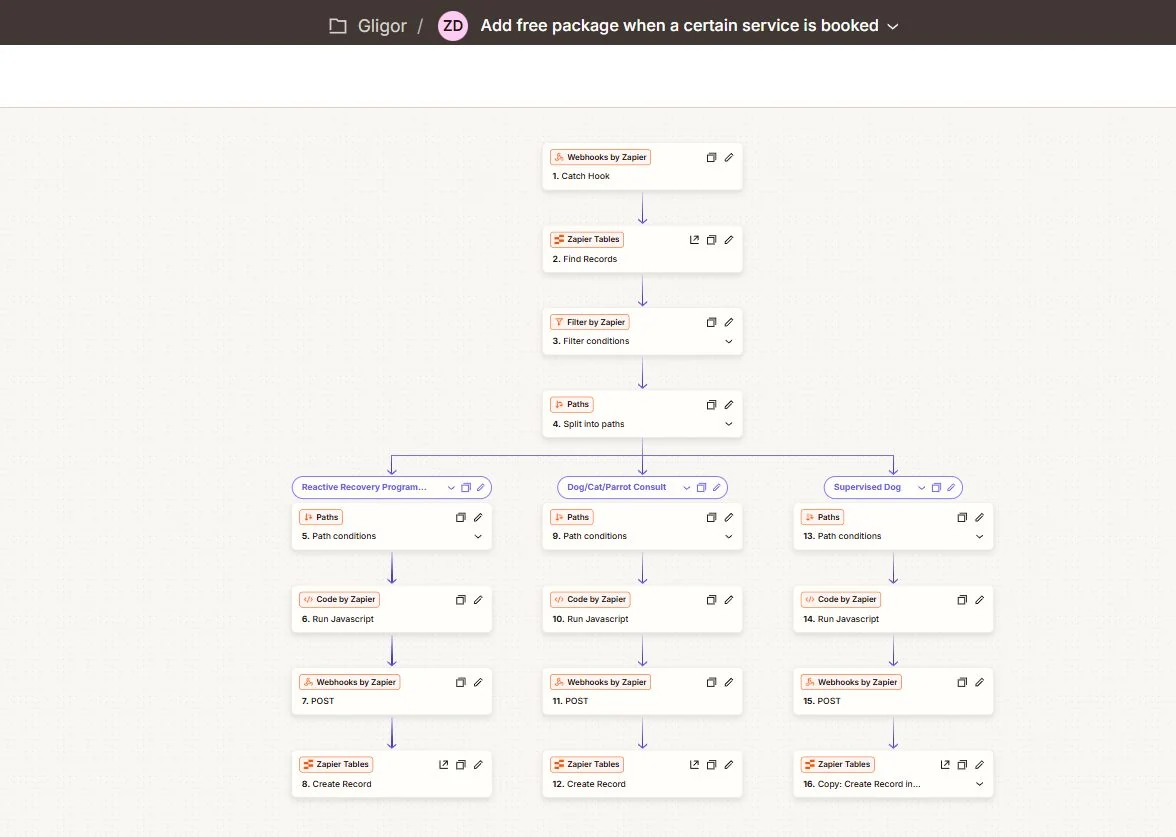Click the Paths badge on step 4
This screenshot has width=1176, height=837.
click(572, 405)
